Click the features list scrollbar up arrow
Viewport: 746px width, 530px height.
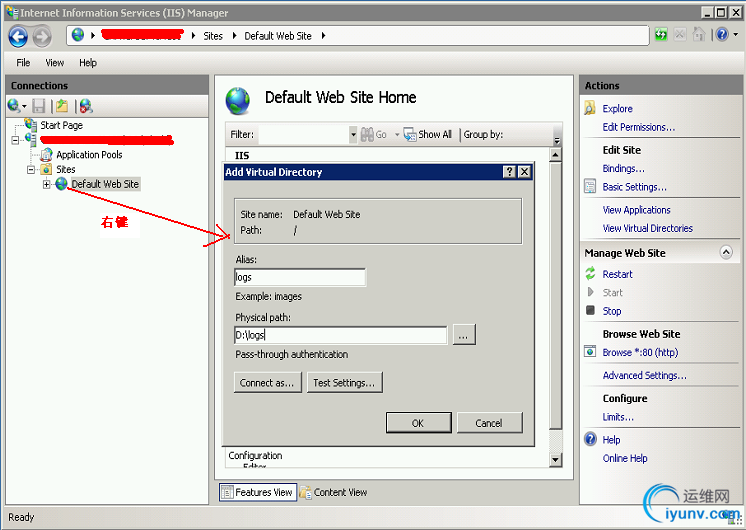[x=555, y=155]
